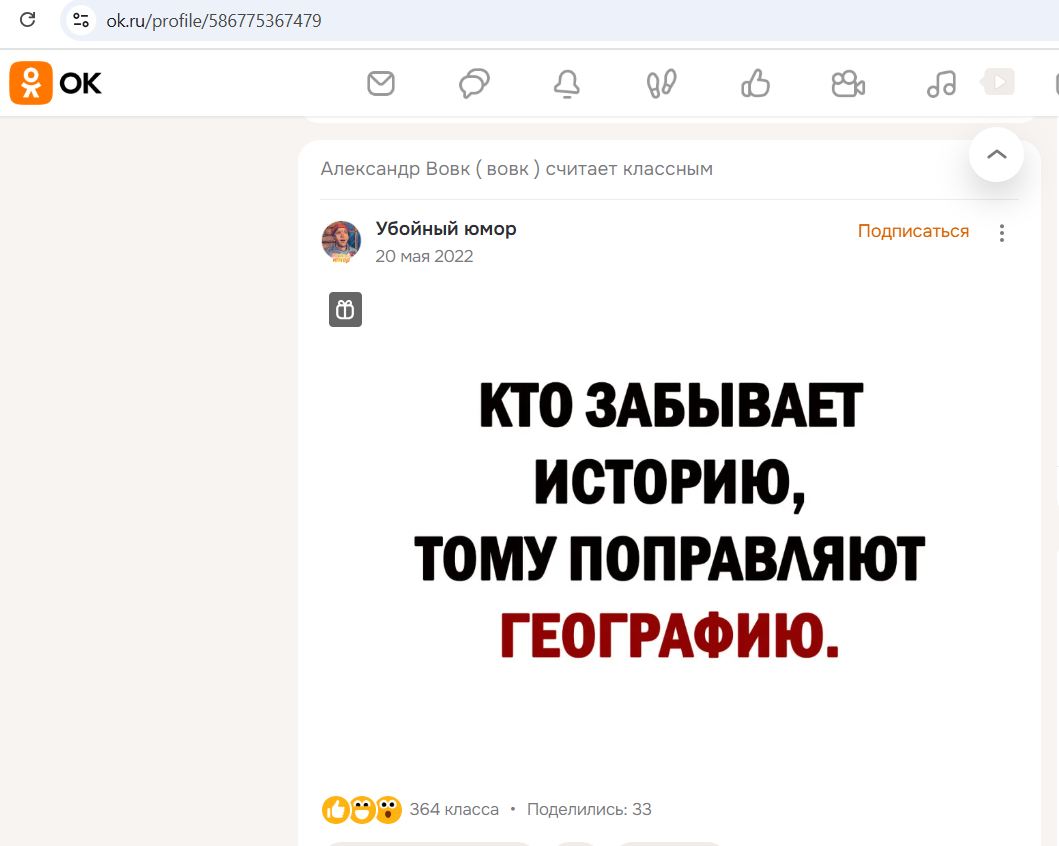The image size is (1059, 846).
Task: Open Marks thumbs-up icon in header
Action: click(x=755, y=84)
